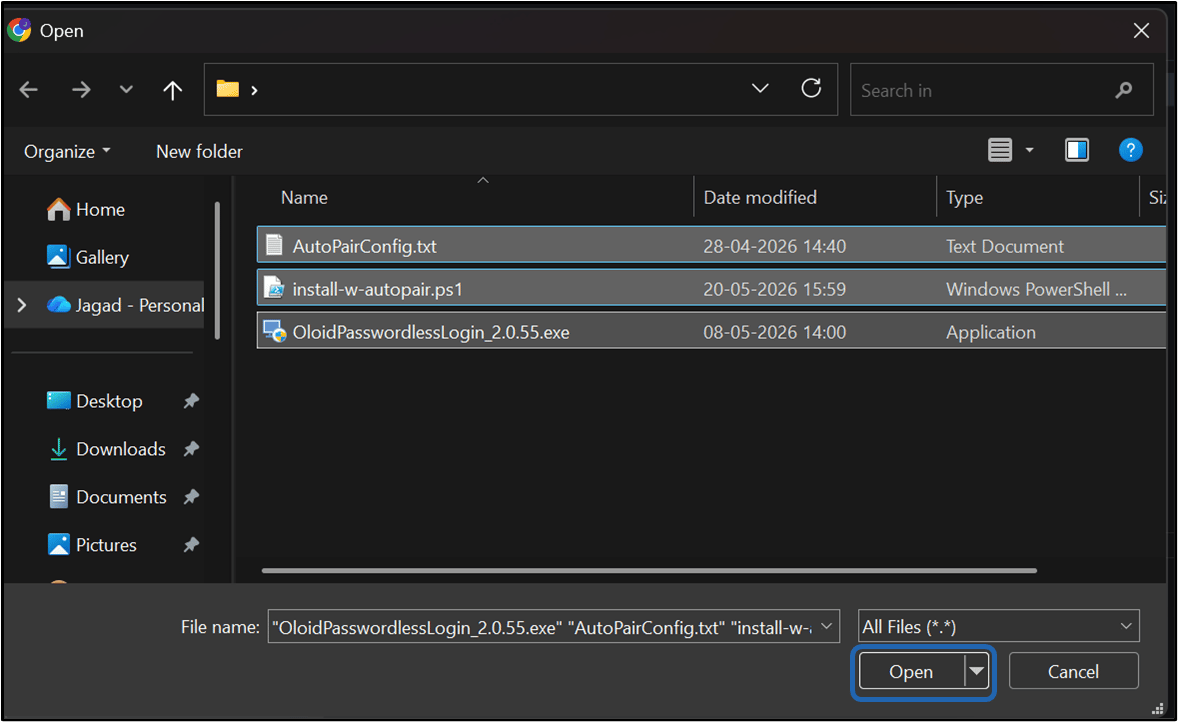The height and width of the screenshot is (722, 1178).
Task: Open the address bar history dropdown
Action: (760, 89)
